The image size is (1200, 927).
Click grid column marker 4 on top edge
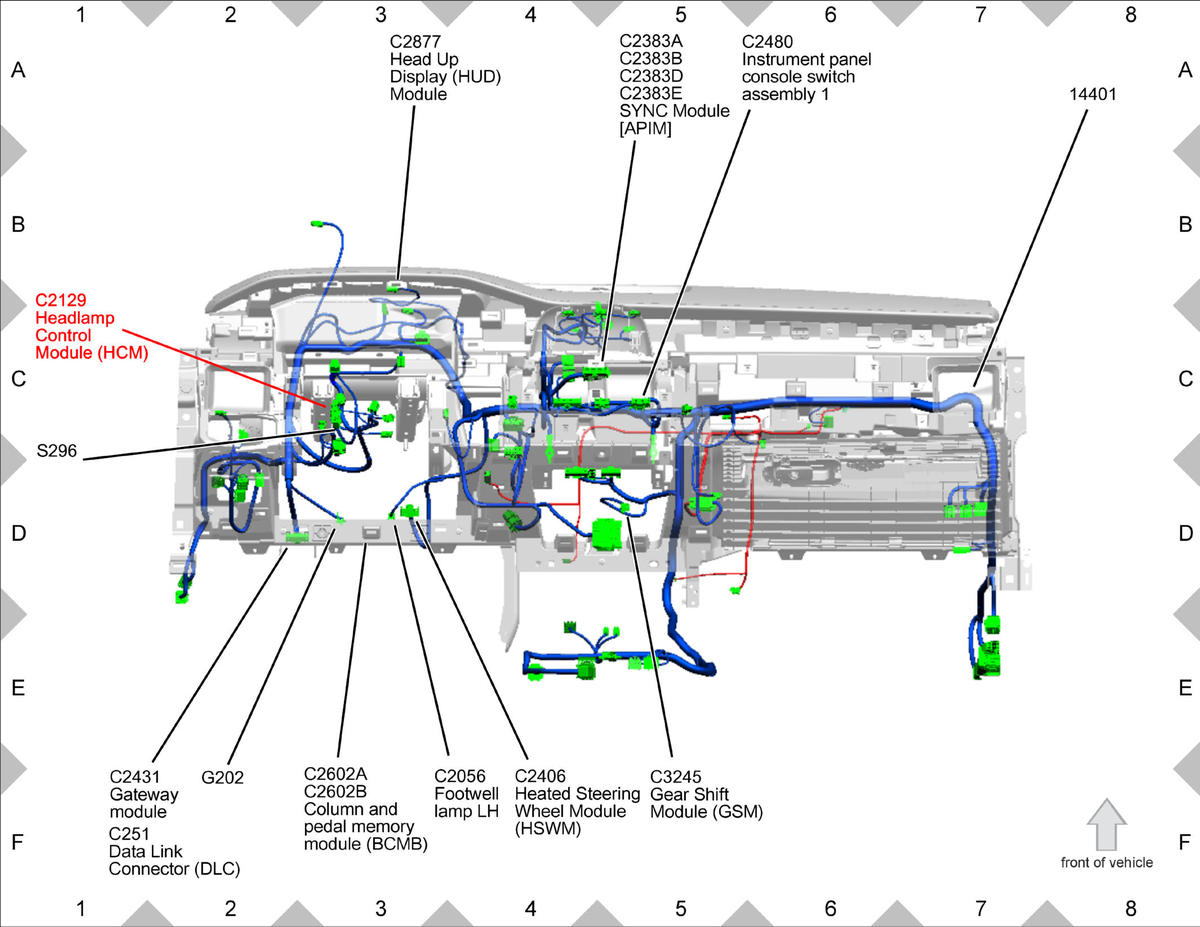530,15
